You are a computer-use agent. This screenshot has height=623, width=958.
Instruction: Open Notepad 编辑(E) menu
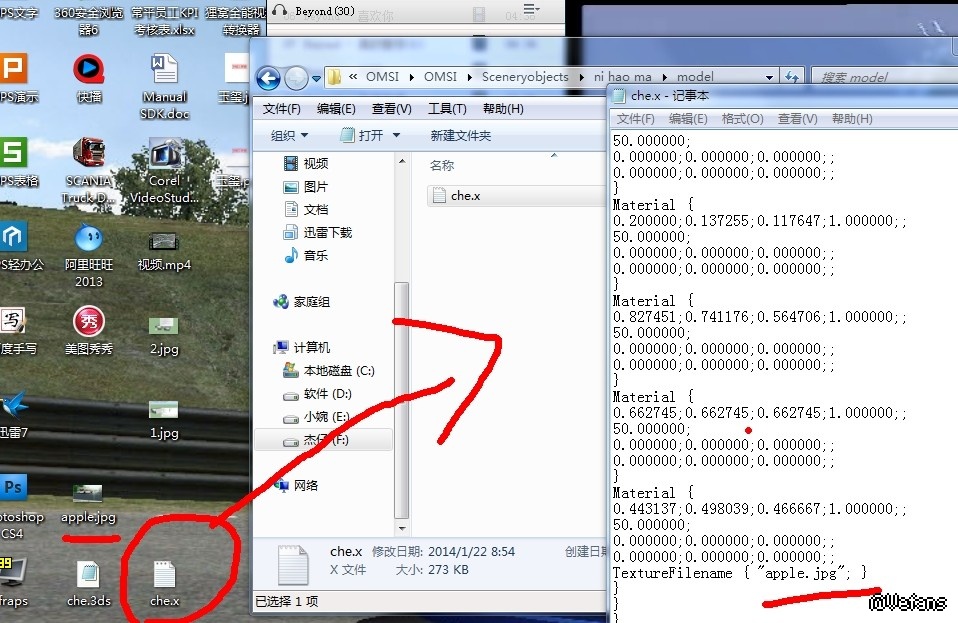click(x=688, y=118)
